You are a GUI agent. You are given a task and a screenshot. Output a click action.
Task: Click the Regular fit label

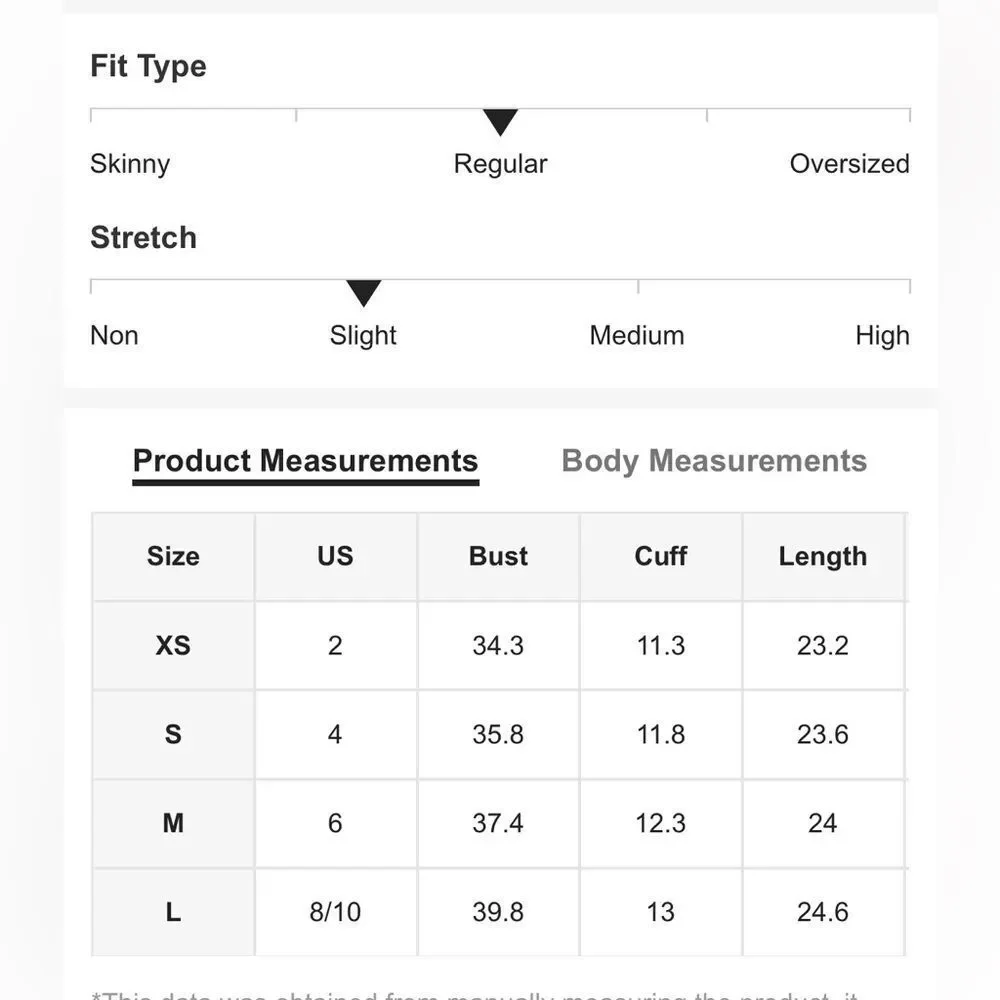pyautogui.click(x=501, y=165)
